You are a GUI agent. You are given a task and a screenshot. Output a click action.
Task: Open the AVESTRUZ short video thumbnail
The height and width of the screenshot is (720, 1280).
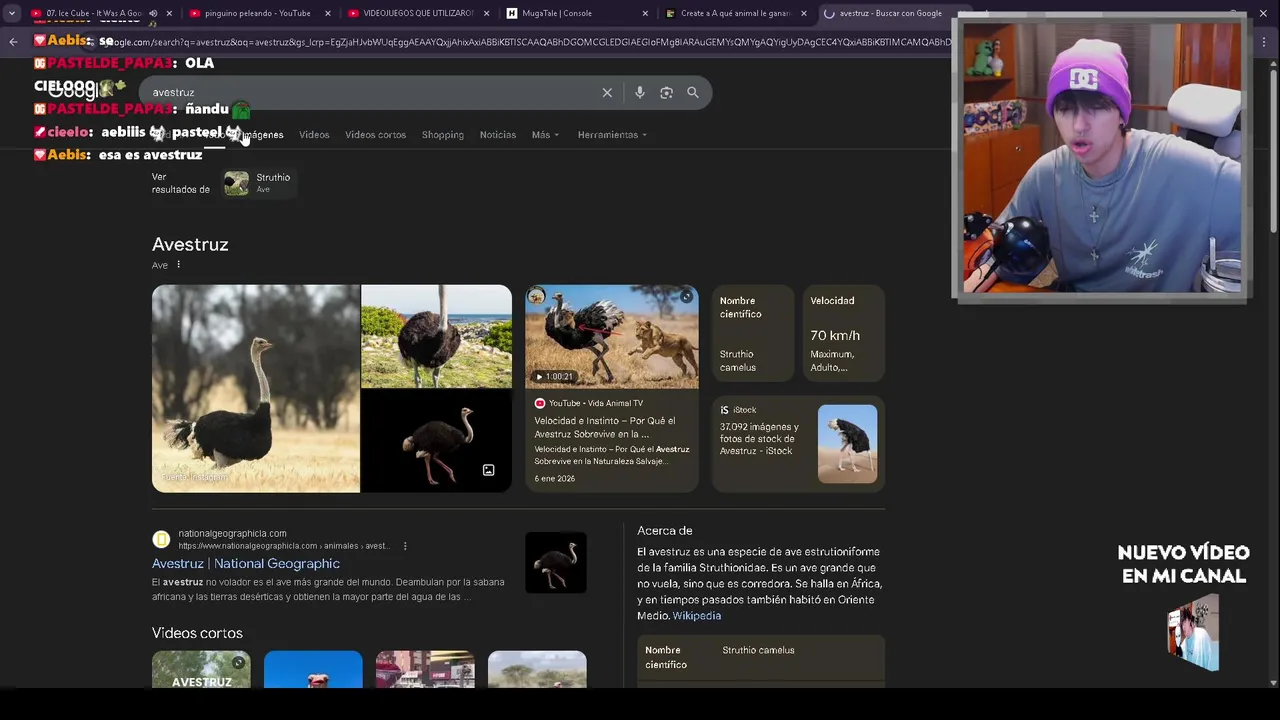[201, 669]
